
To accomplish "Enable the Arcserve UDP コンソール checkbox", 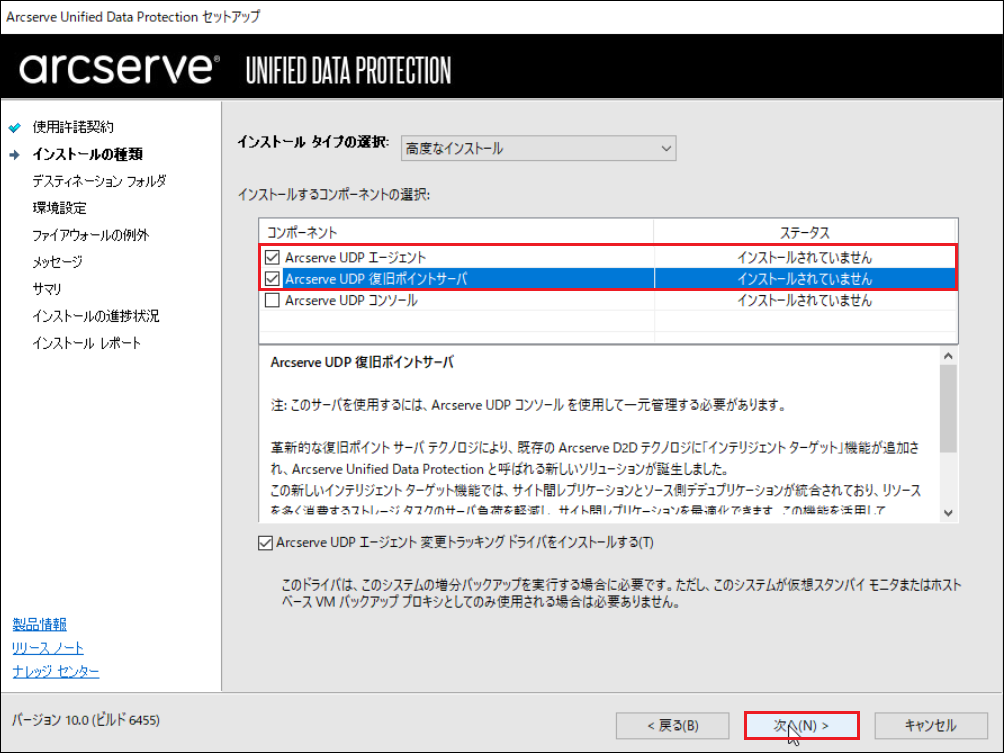I will 272,300.
